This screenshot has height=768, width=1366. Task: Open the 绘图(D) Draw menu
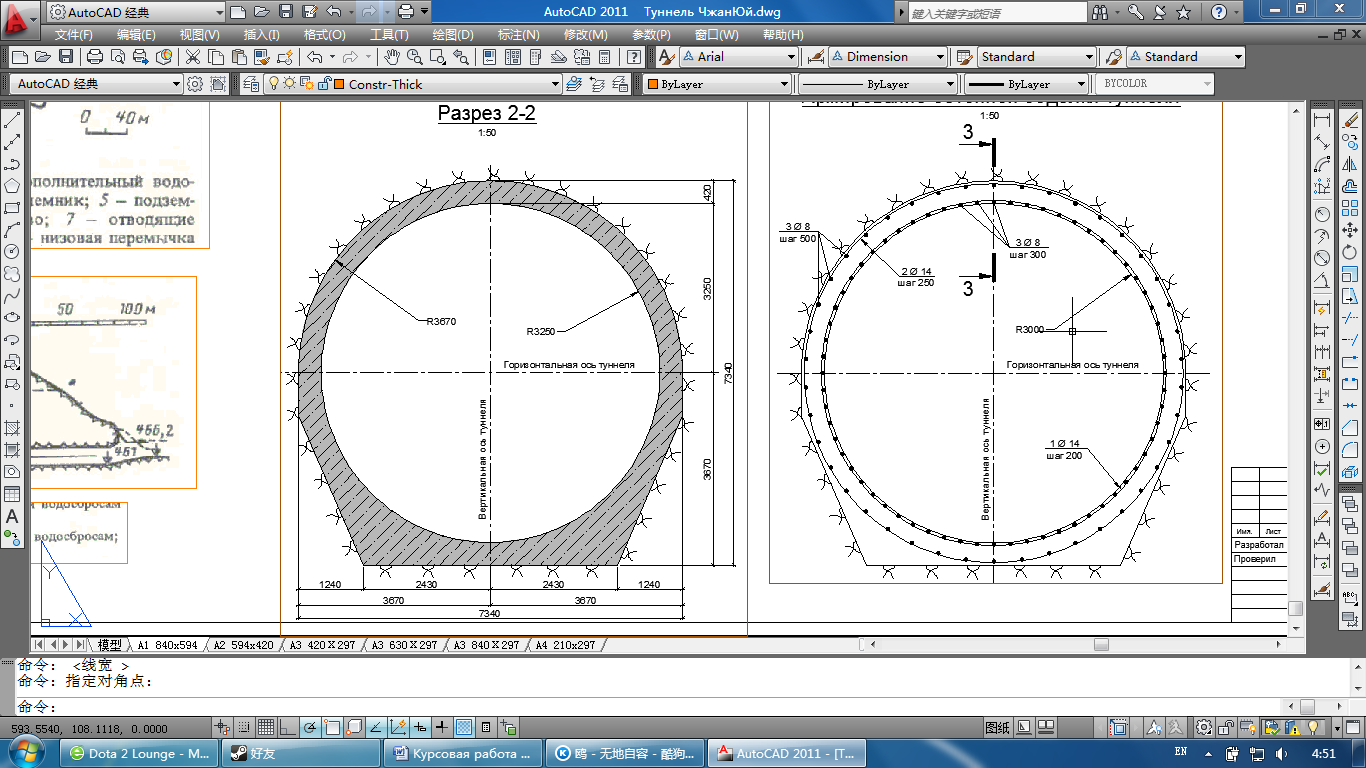pos(451,34)
